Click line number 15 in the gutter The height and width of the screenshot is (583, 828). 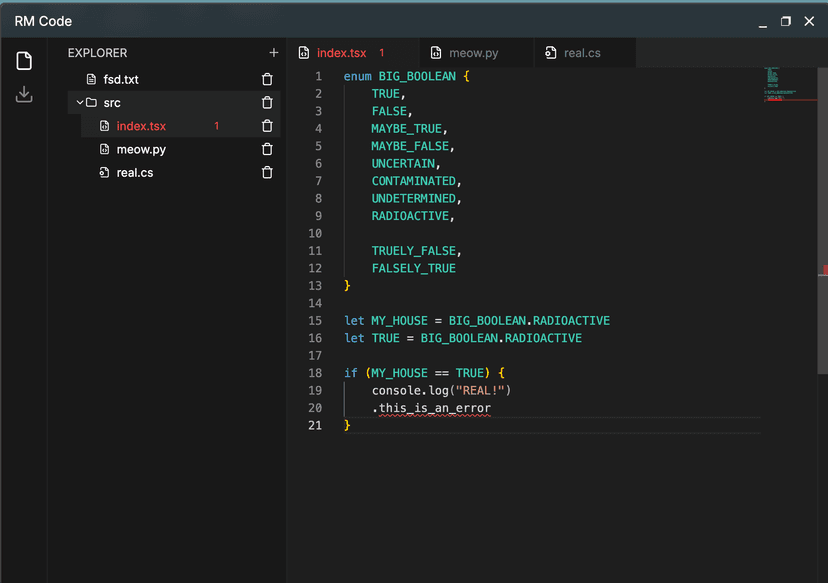pyautogui.click(x=315, y=320)
